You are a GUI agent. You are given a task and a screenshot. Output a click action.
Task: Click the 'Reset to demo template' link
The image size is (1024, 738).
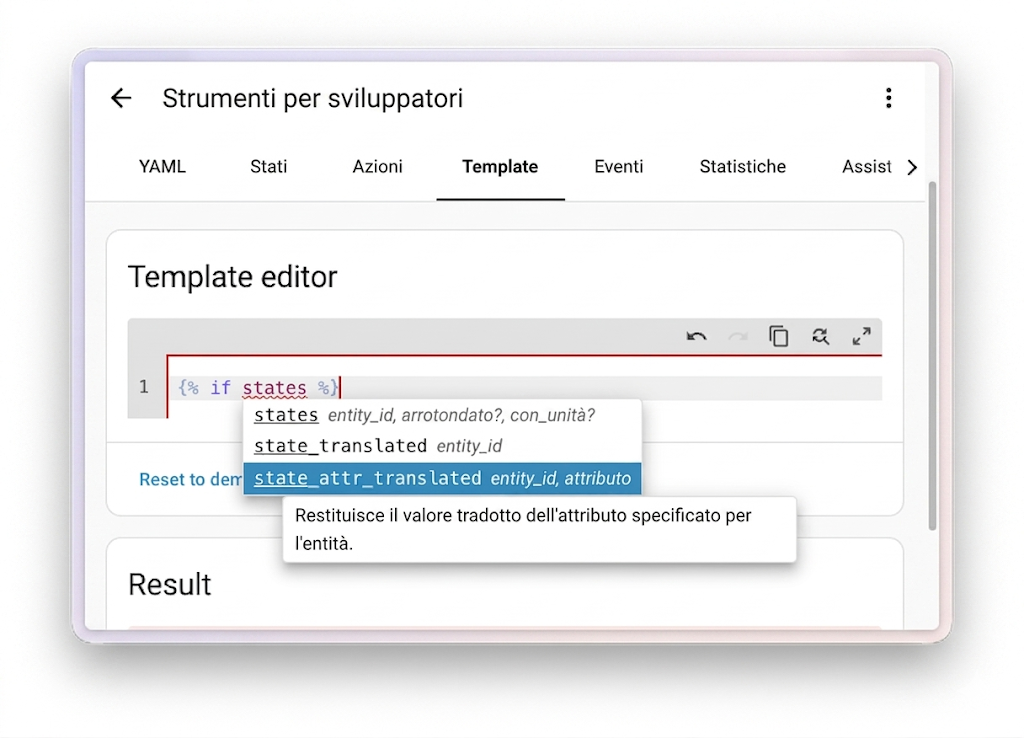(190, 479)
